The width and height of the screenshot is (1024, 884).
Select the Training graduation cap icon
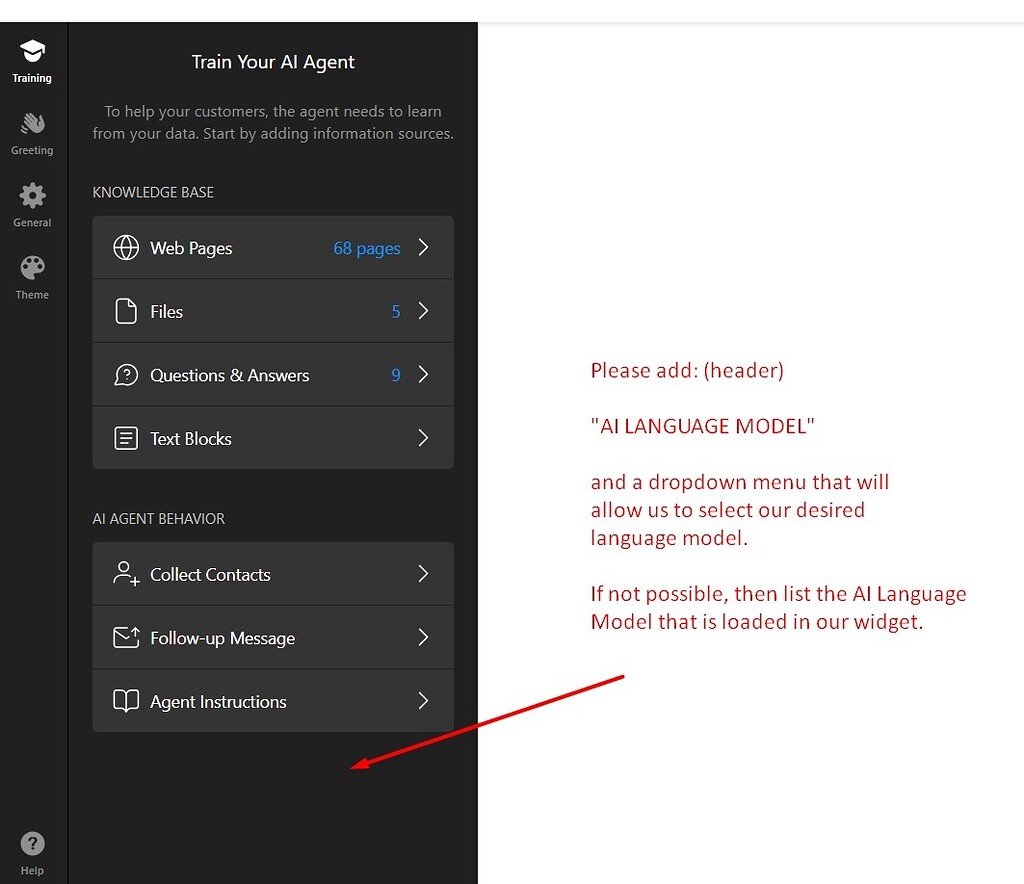click(x=32, y=50)
